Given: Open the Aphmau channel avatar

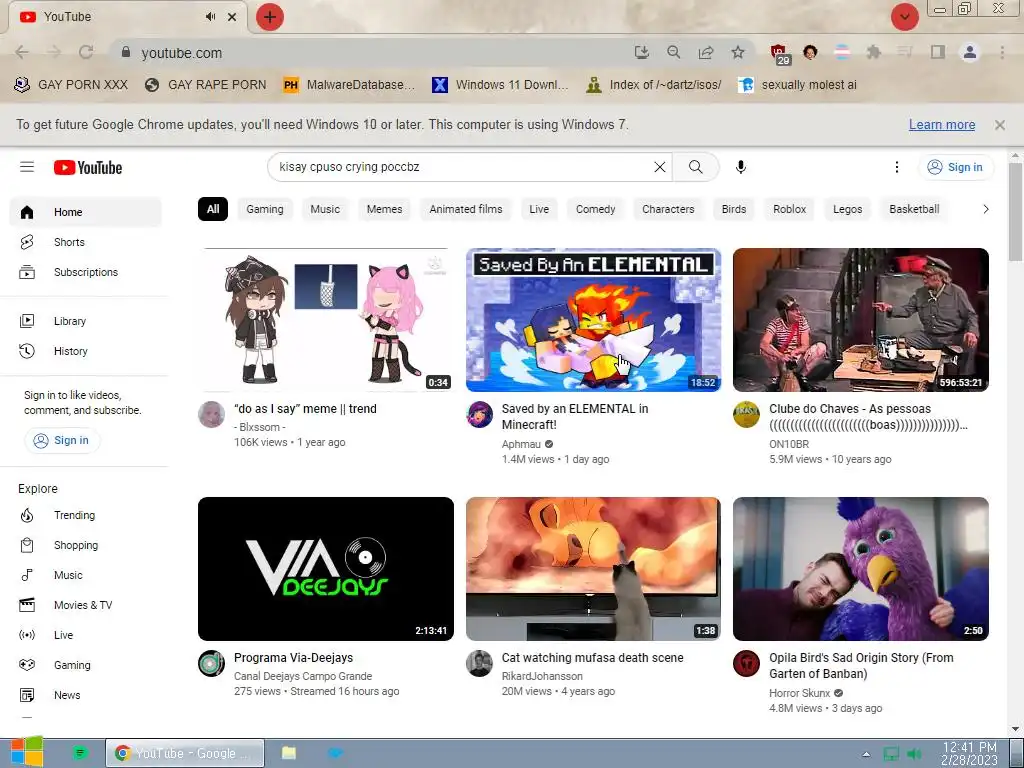Looking at the screenshot, I should click(x=479, y=415).
